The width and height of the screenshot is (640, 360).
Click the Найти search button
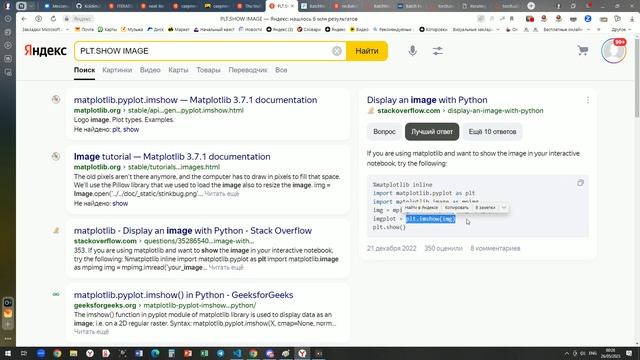(367, 51)
